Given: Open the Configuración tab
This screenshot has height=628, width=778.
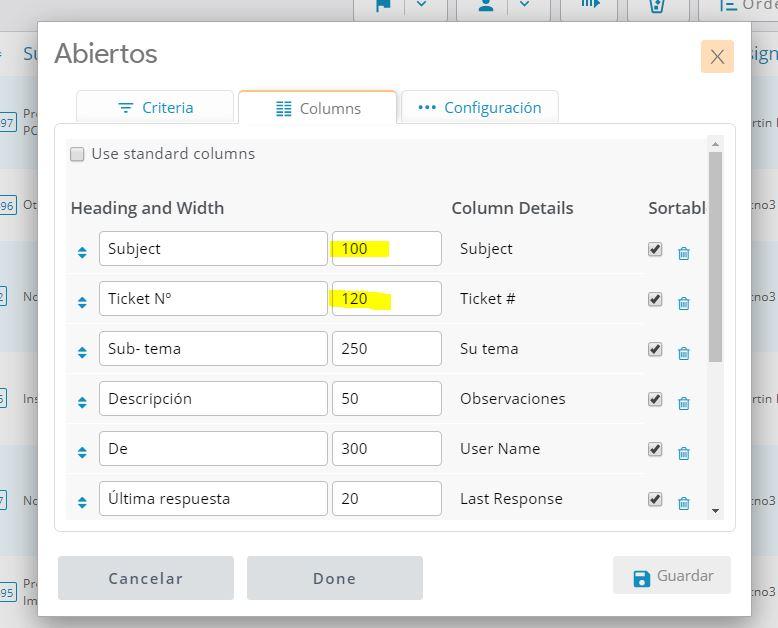Looking at the screenshot, I should (x=480, y=108).
